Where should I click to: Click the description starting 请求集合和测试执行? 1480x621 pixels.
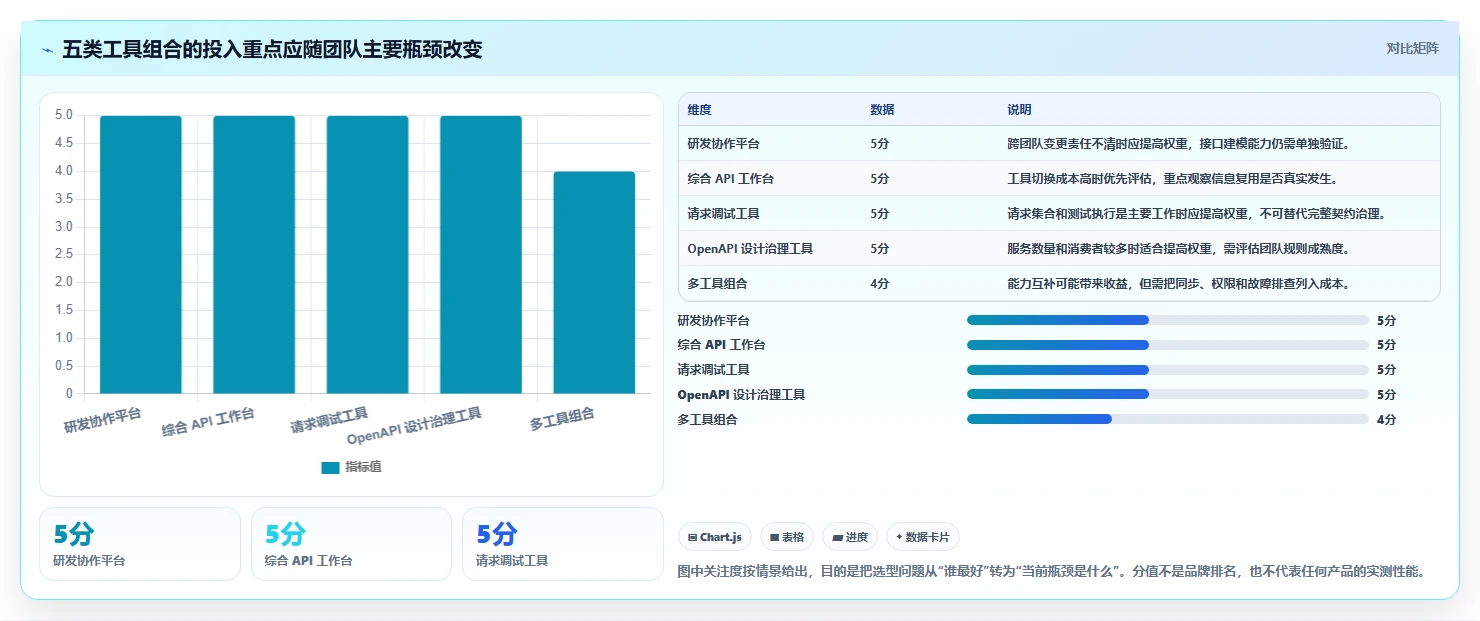pyautogui.click(x=1197, y=214)
